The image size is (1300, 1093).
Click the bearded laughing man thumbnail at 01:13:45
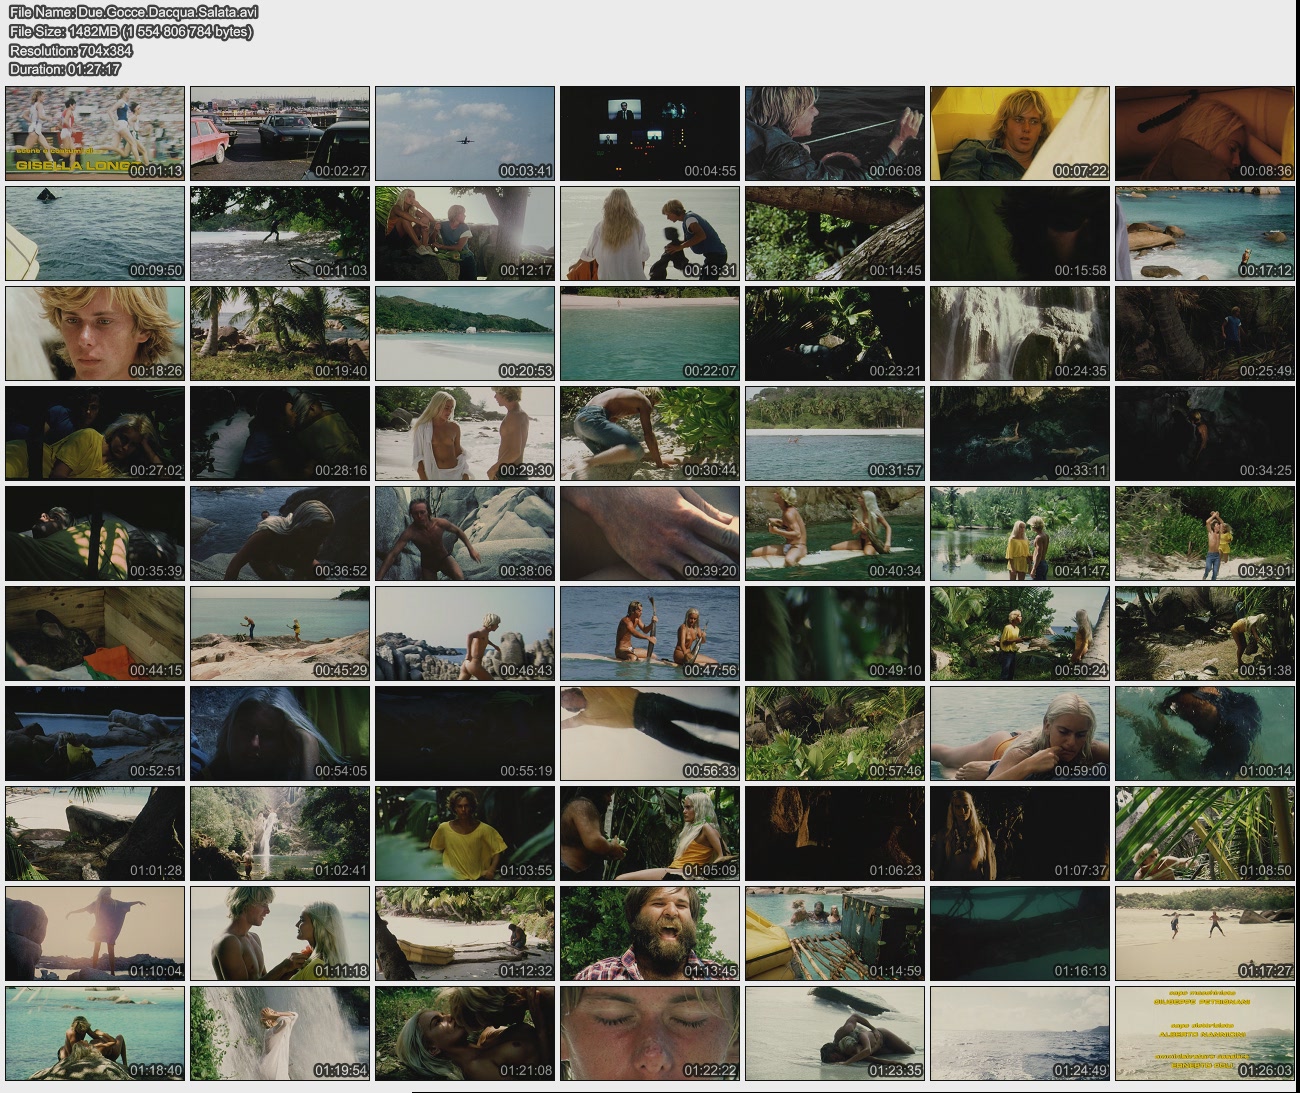tap(650, 933)
